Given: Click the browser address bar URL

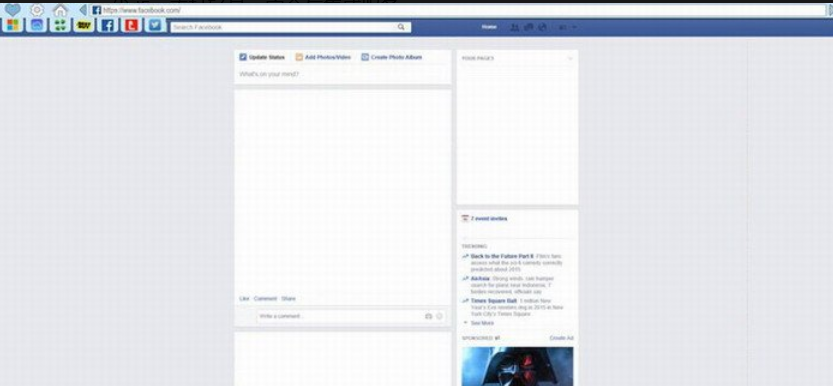Looking at the screenshot, I should [141, 10].
